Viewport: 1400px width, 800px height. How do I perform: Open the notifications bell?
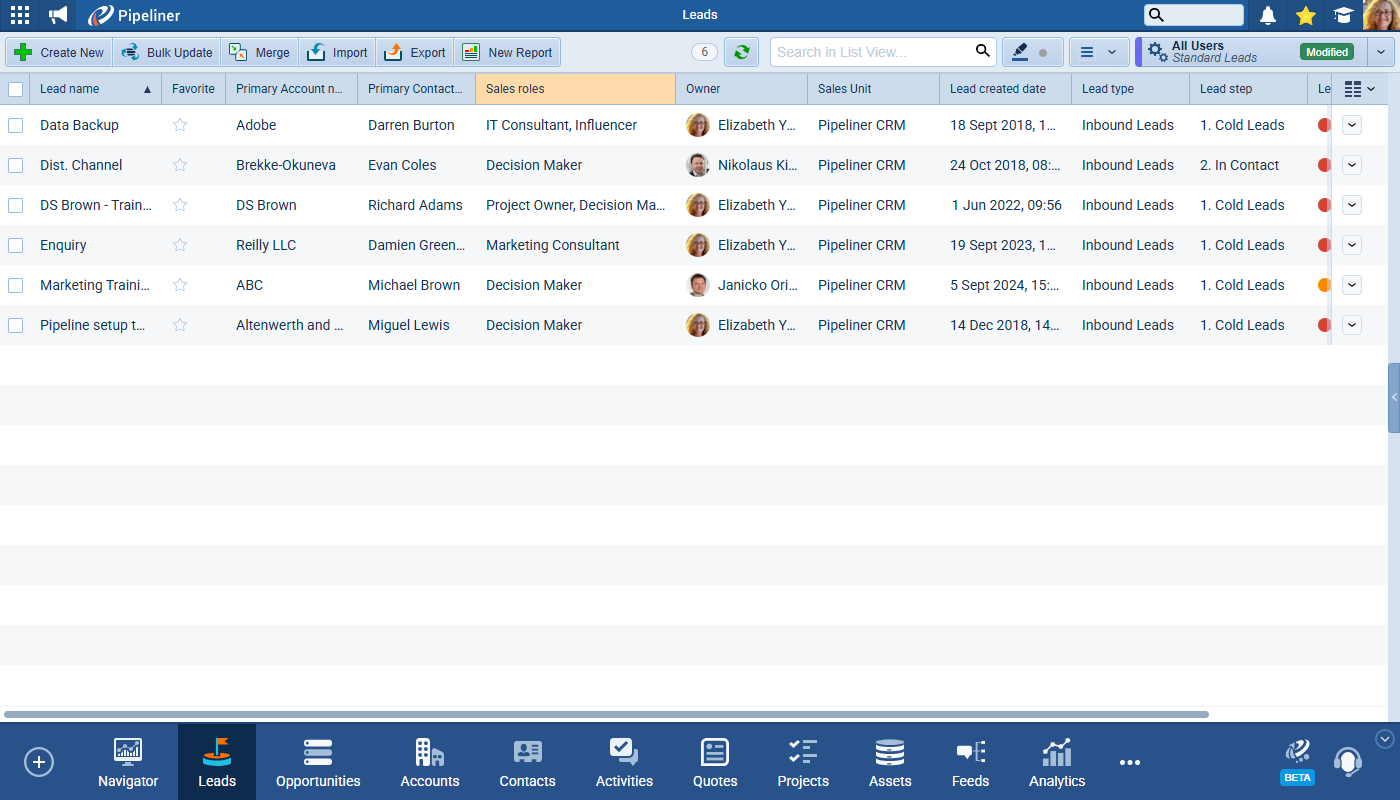click(x=1267, y=15)
